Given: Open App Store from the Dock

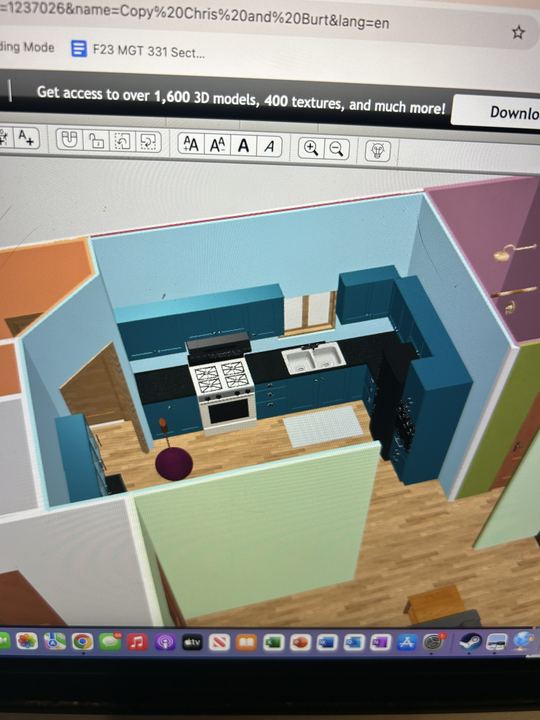Looking at the screenshot, I should click(407, 642).
